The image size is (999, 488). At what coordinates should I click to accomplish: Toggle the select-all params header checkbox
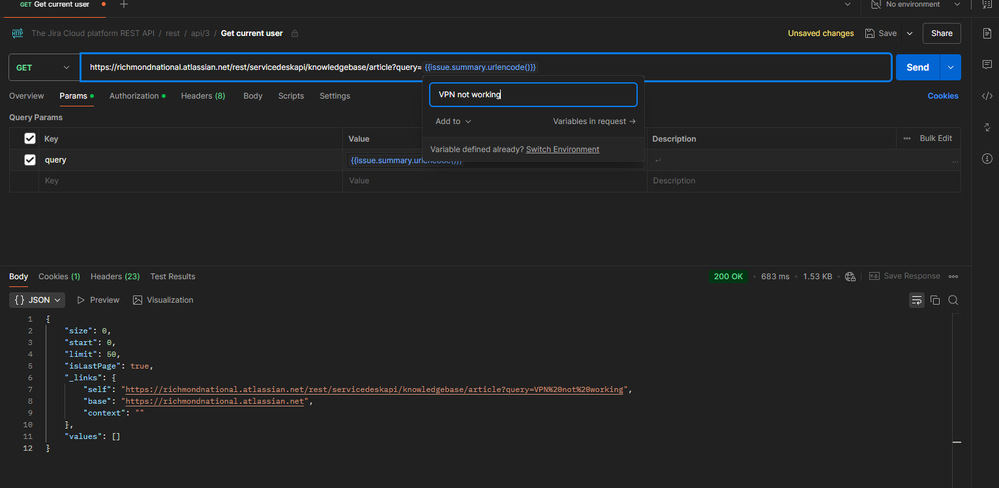30,139
